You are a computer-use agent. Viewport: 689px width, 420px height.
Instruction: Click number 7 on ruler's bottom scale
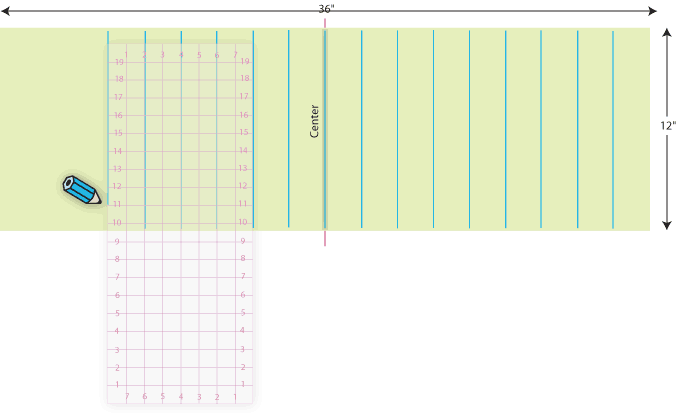click(x=127, y=396)
